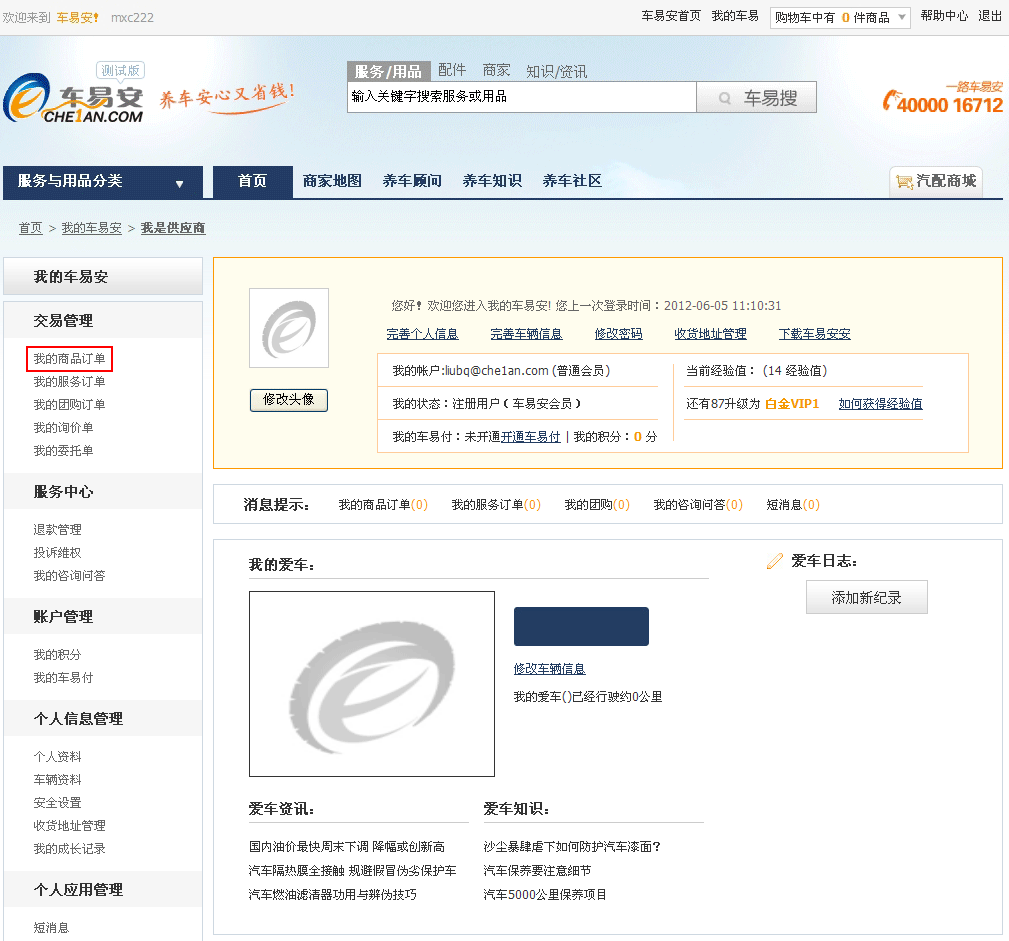Click the 我的车易安 breadcrumb link

[91, 228]
